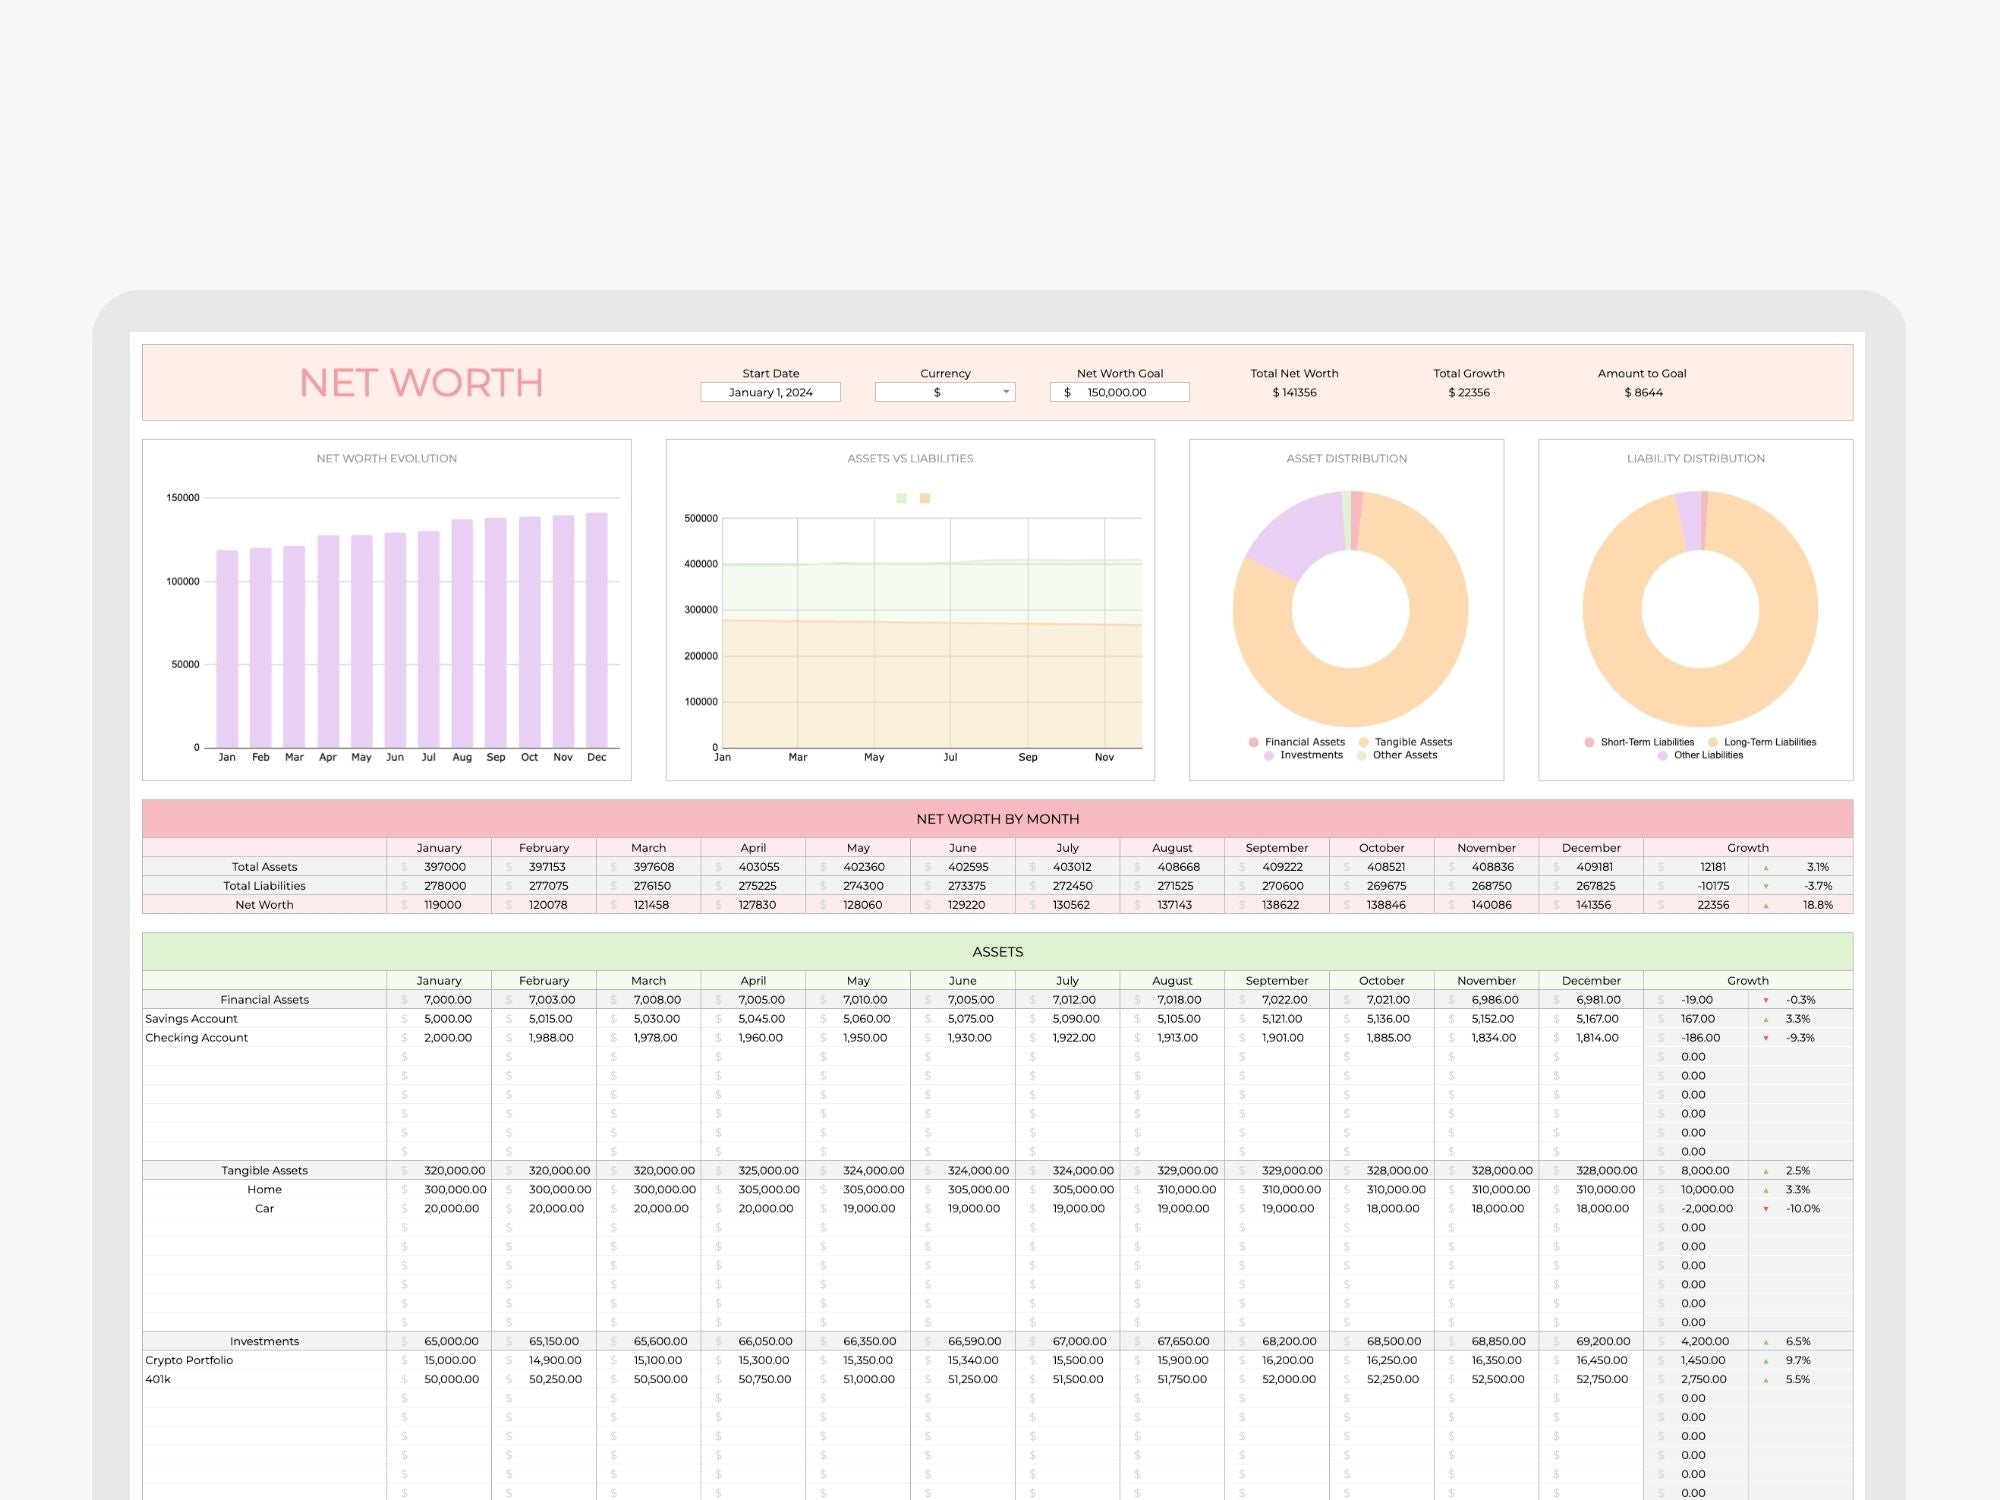Open the Currency dropdown arrow

tap(1006, 392)
